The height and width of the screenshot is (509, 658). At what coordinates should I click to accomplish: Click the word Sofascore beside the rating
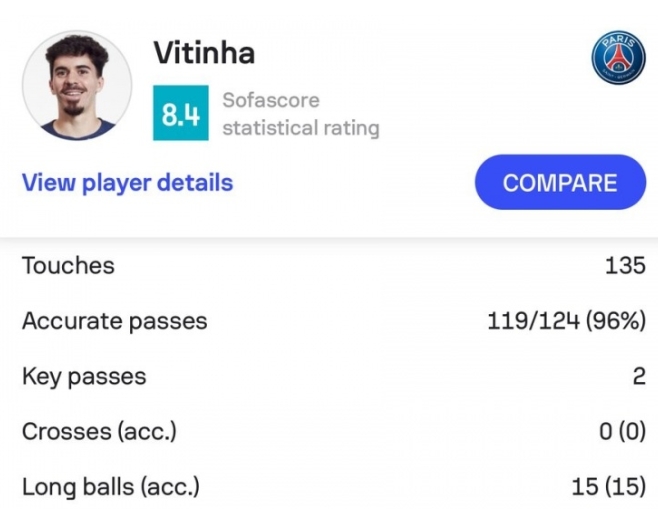pos(270,100)
